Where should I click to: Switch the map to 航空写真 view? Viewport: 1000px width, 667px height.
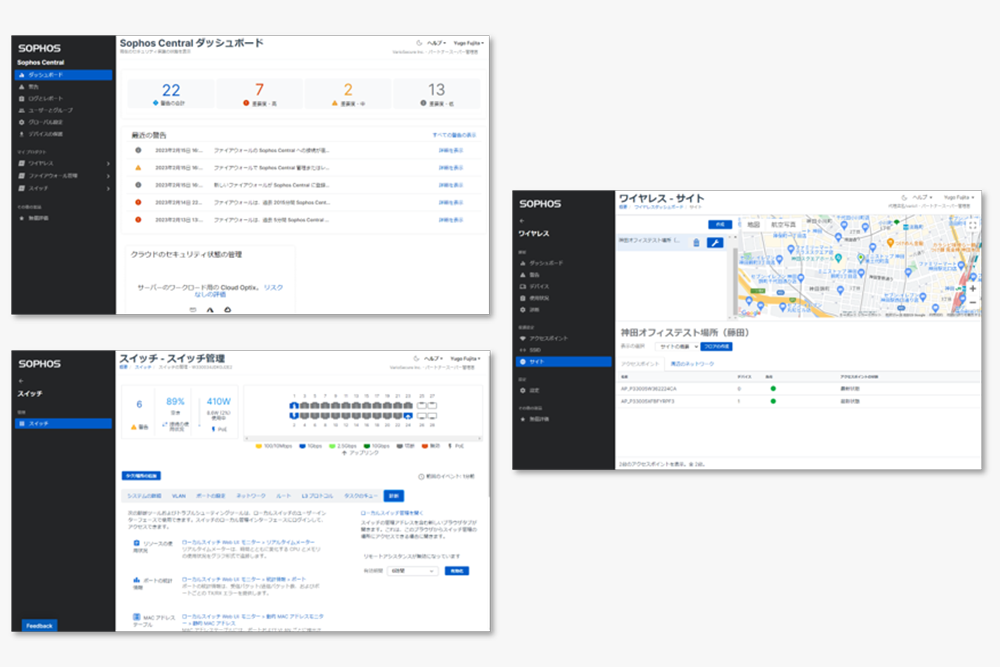784,224
